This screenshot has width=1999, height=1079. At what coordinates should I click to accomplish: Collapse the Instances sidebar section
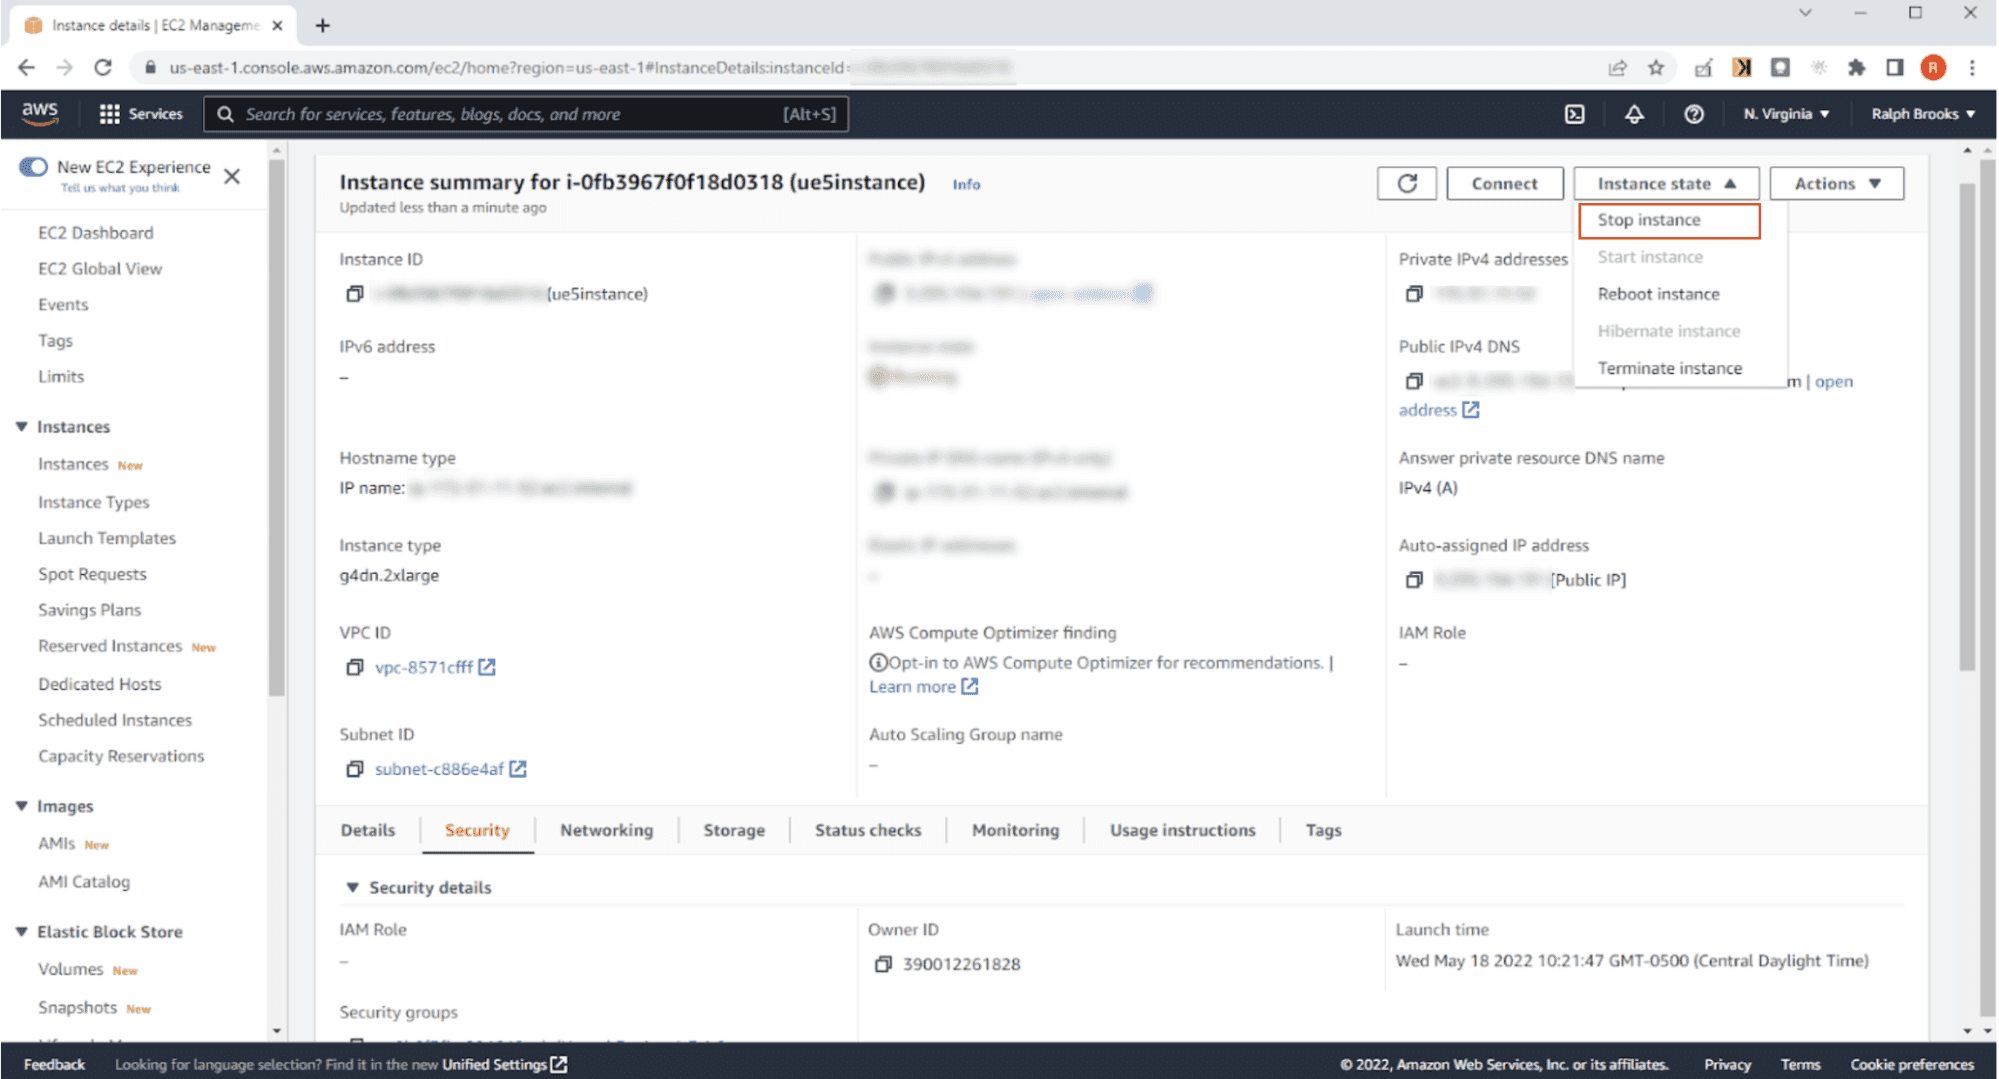click(21, 426)
